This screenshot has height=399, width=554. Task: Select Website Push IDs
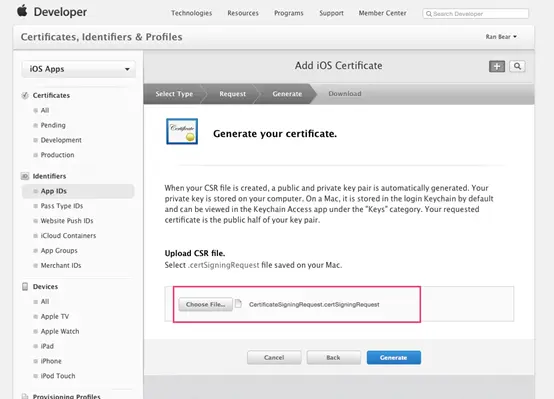click(x=67, y=221)
